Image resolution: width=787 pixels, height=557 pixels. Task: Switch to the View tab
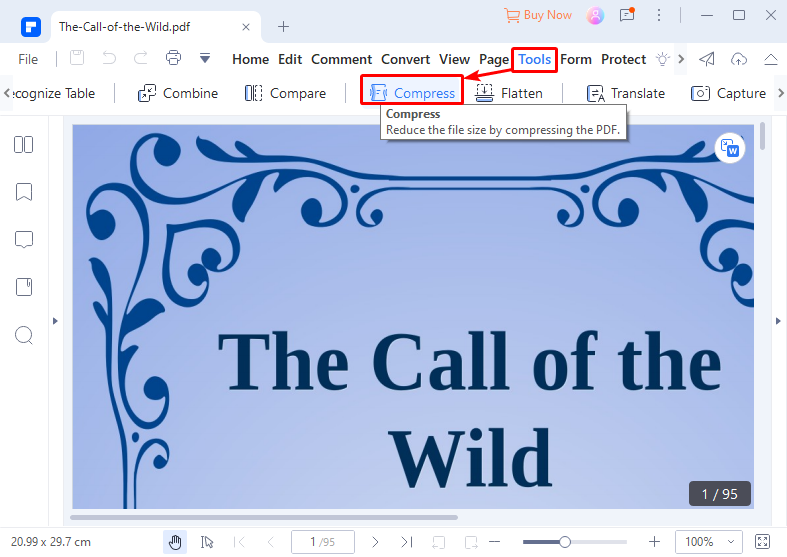tap(454, 59)
